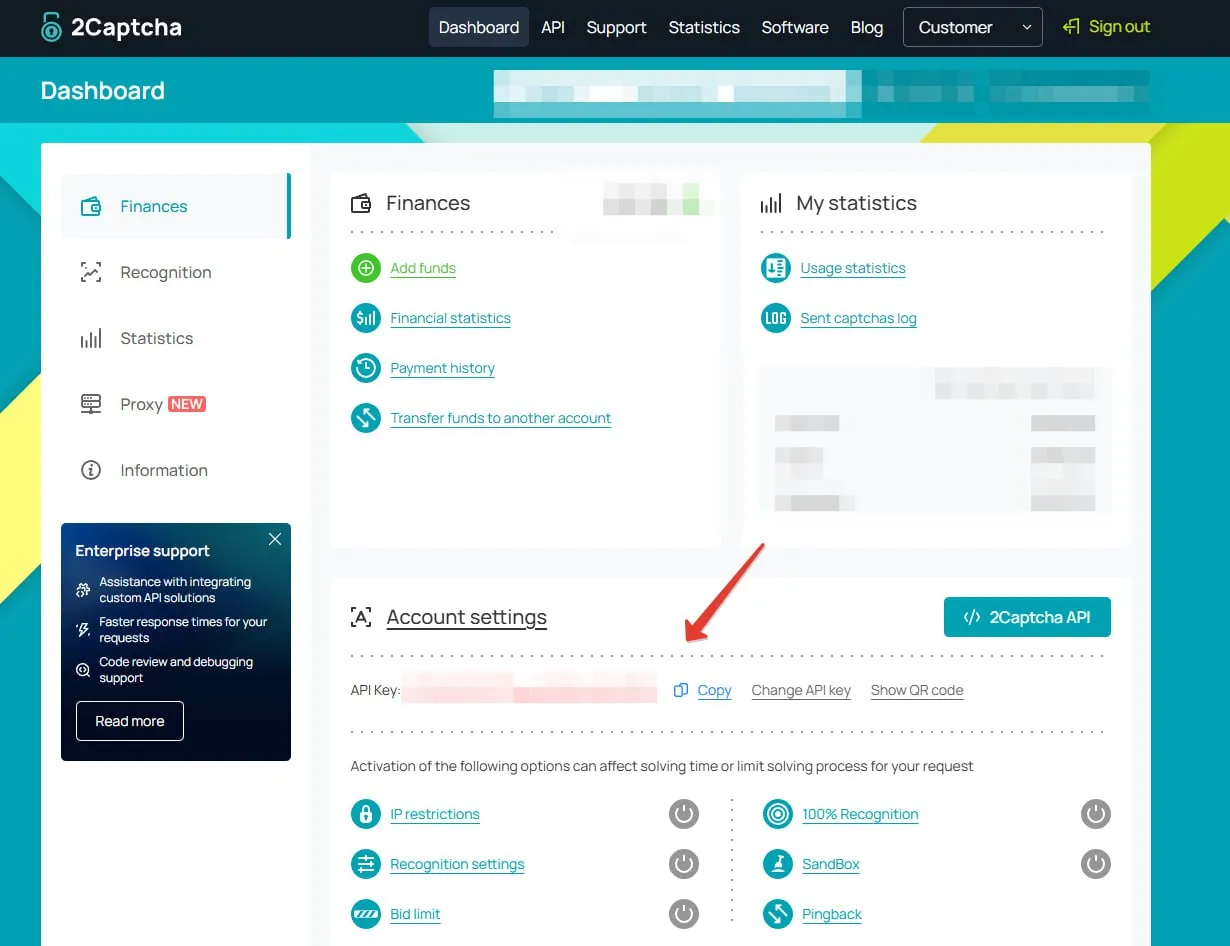Open the Support menu item

(616, 27)
